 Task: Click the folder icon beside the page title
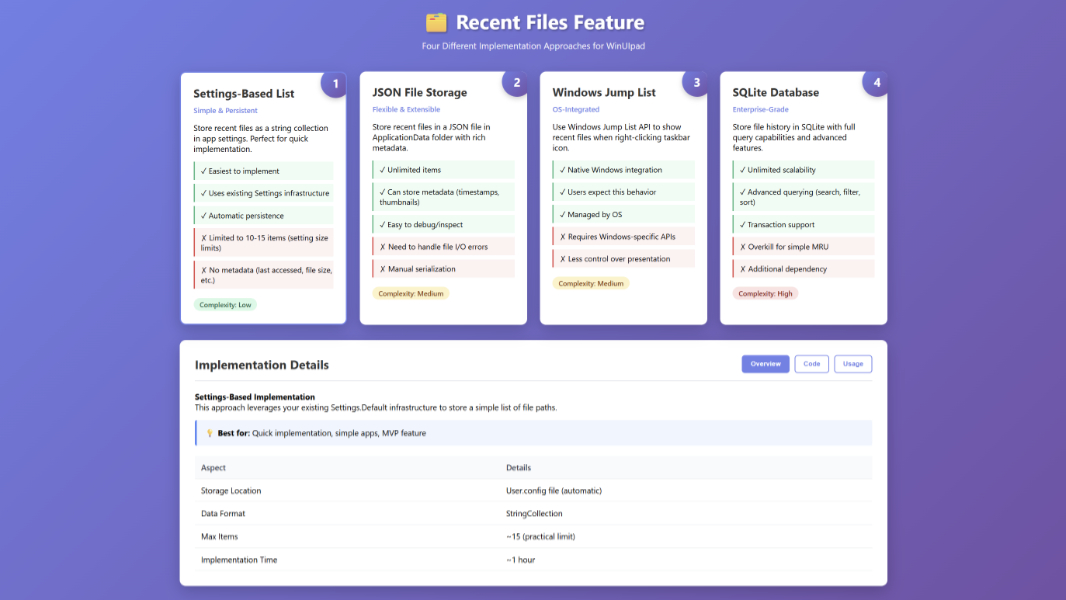coord(435,22)
